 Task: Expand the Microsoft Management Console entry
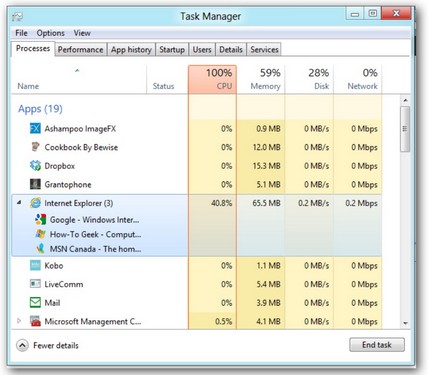(x=19, y=321)
